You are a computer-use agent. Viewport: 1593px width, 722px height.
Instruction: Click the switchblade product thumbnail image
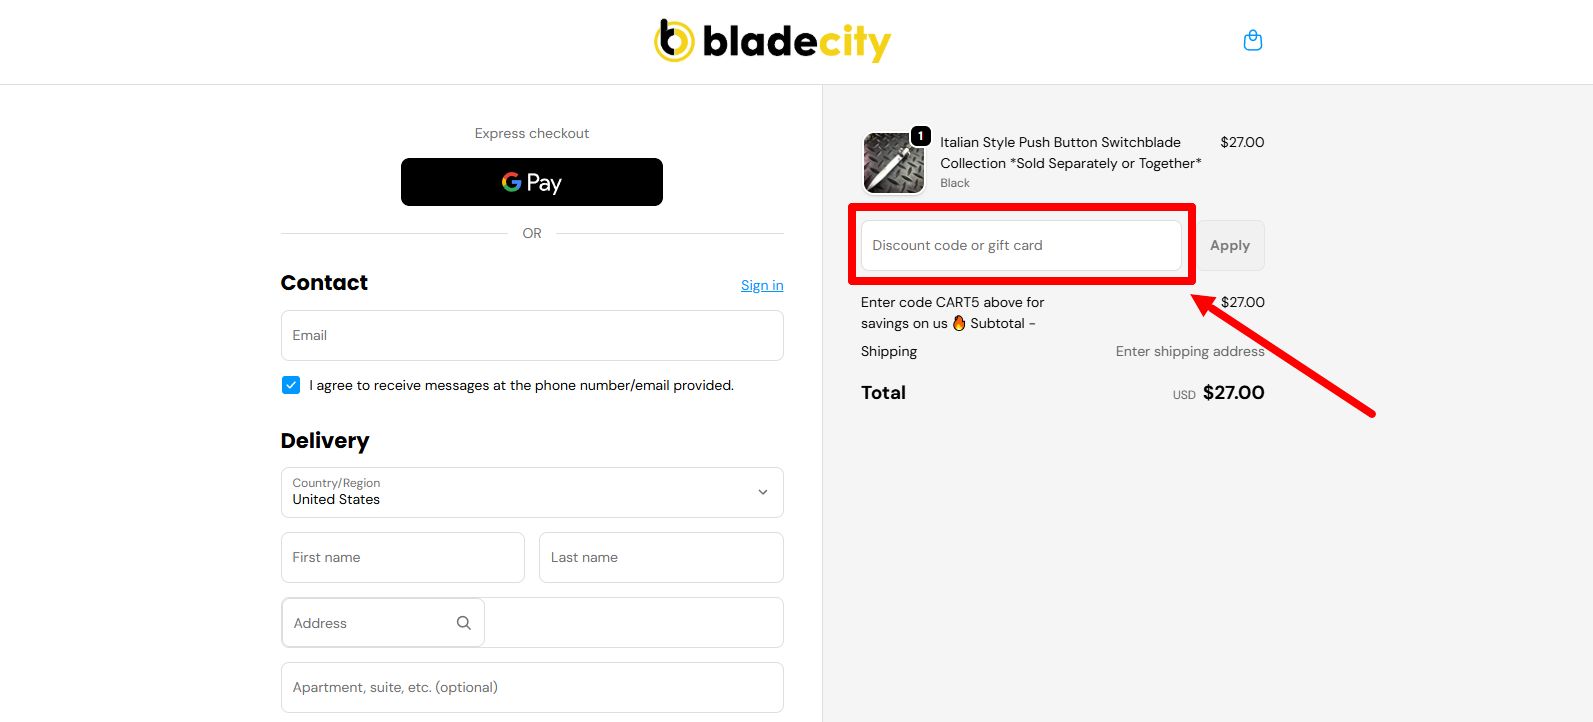(x=893, y=162)
